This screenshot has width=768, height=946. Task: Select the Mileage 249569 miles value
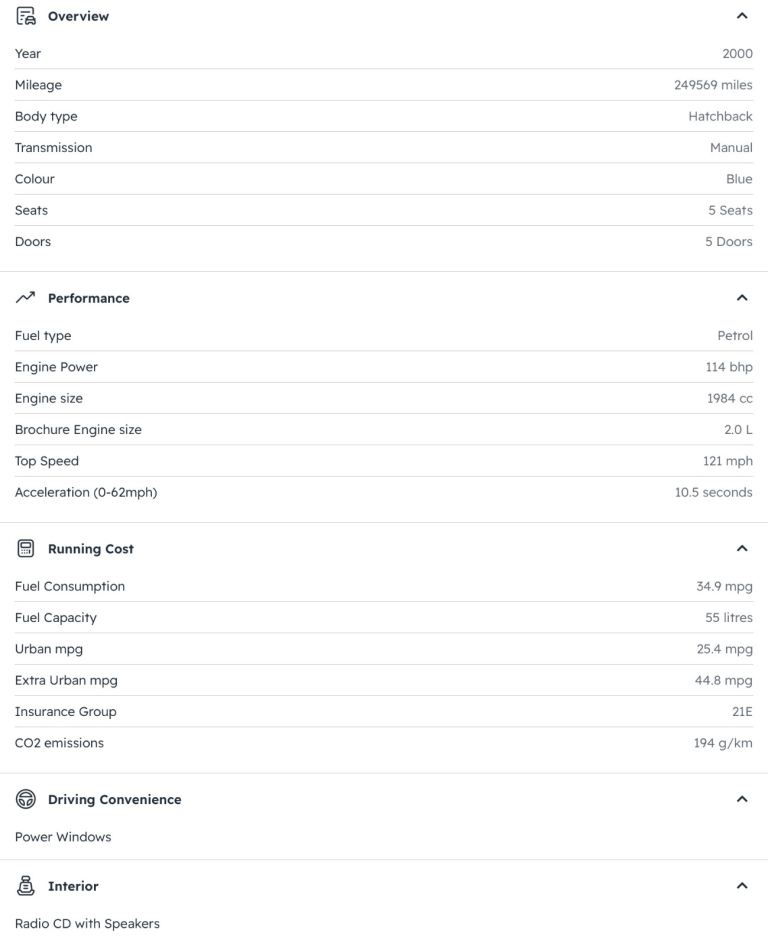[x=713, y=85]
